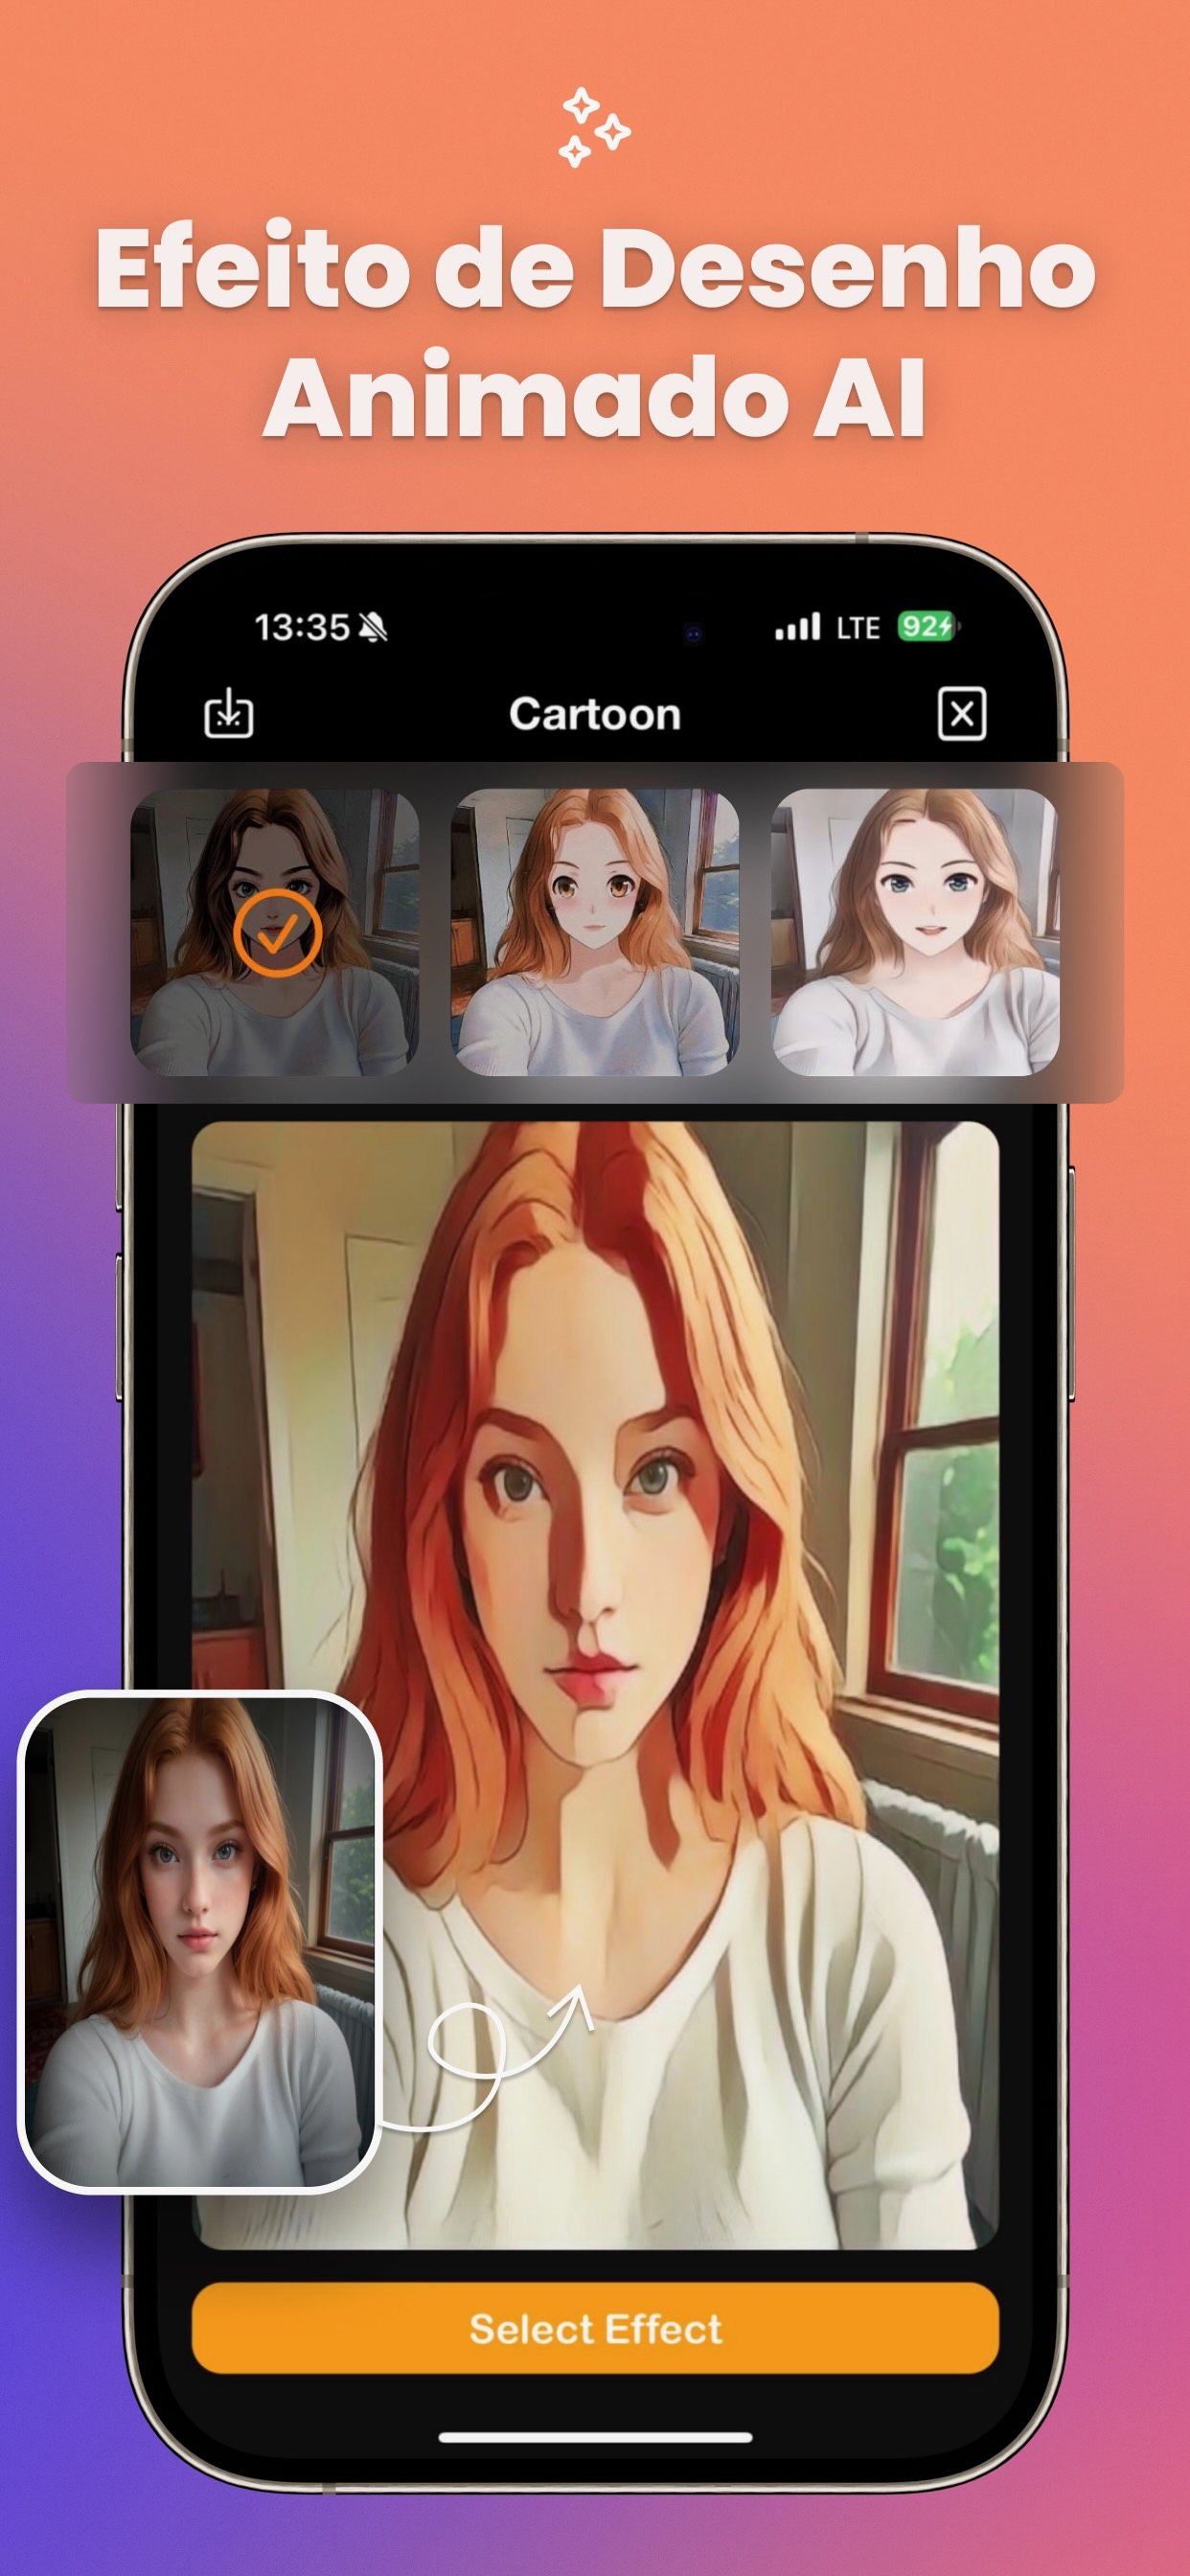Viewport: 1190px width, 2576px height.
Task: Tap the original photo inset thumbnail
Action: pyautogui.click(x=200, y=1940)
